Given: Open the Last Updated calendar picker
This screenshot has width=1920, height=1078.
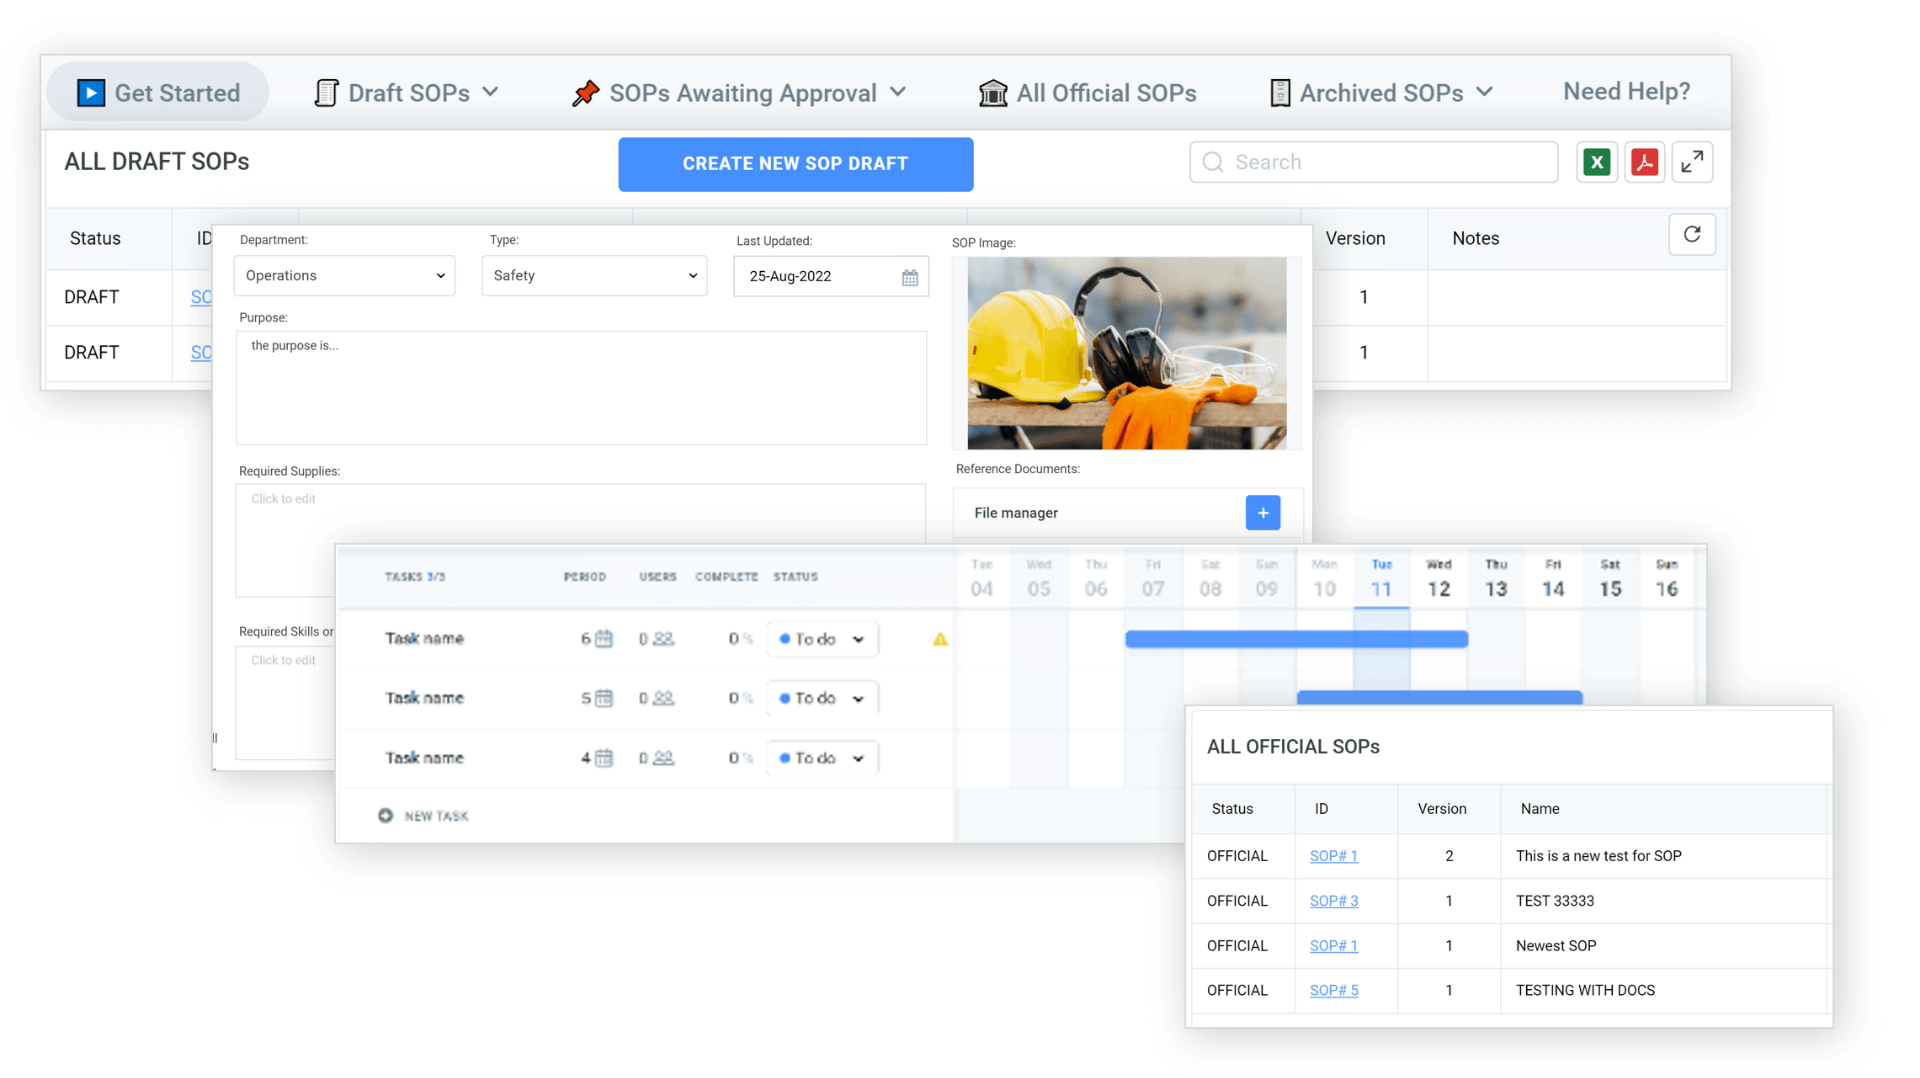Looking at the screenshot, I should [910, 278].
